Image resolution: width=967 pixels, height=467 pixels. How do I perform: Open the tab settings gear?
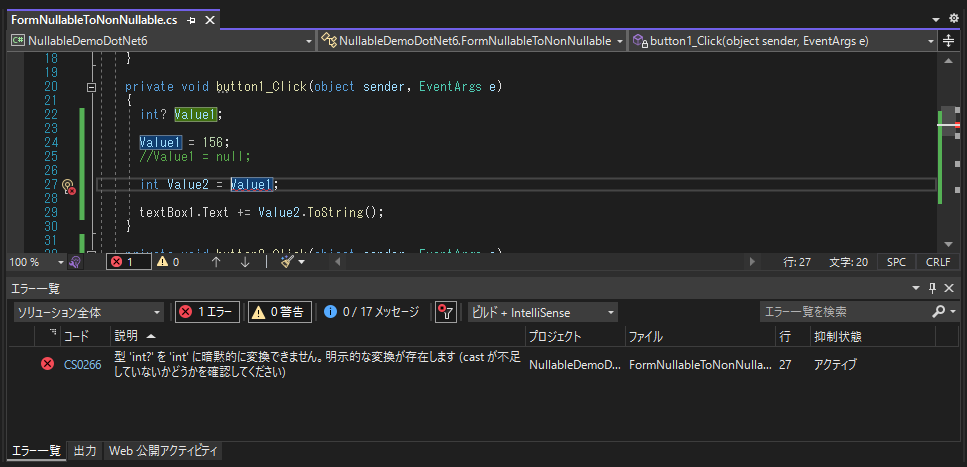[x=953, y=20]
